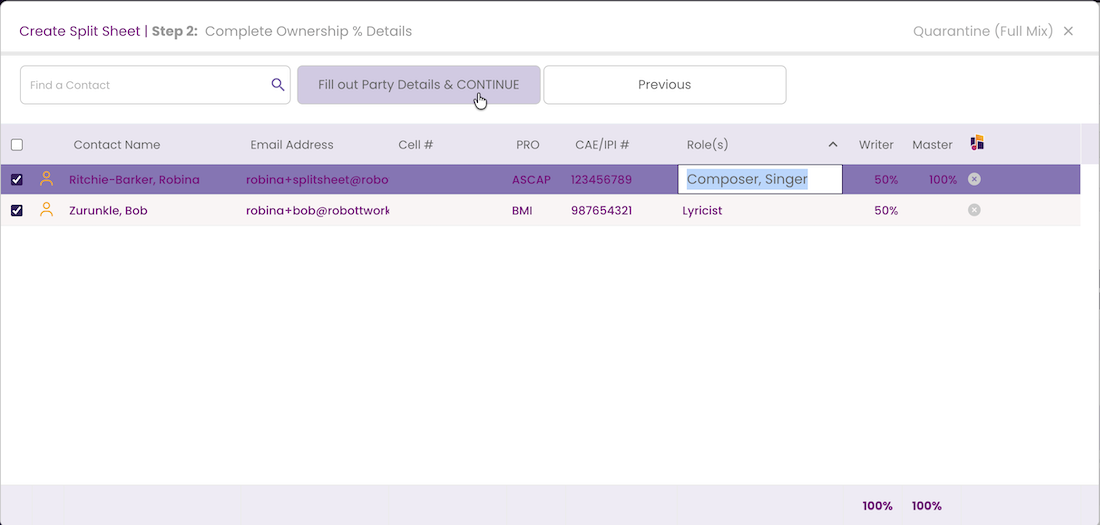Sort by the Contact Name column header
Viewport: 1100px width, 525px height.
116,145
